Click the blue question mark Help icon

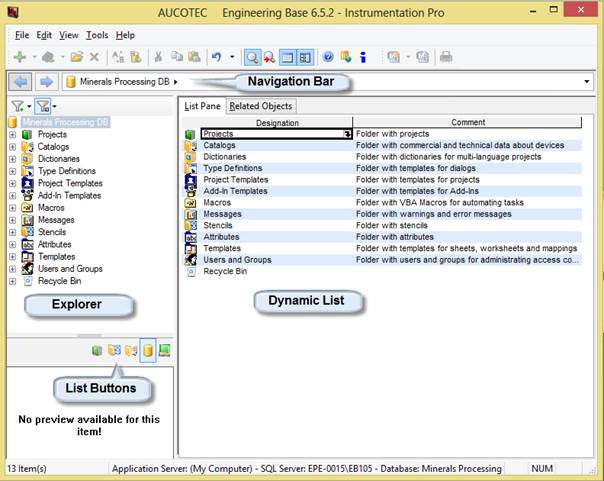tap(328, 57)
